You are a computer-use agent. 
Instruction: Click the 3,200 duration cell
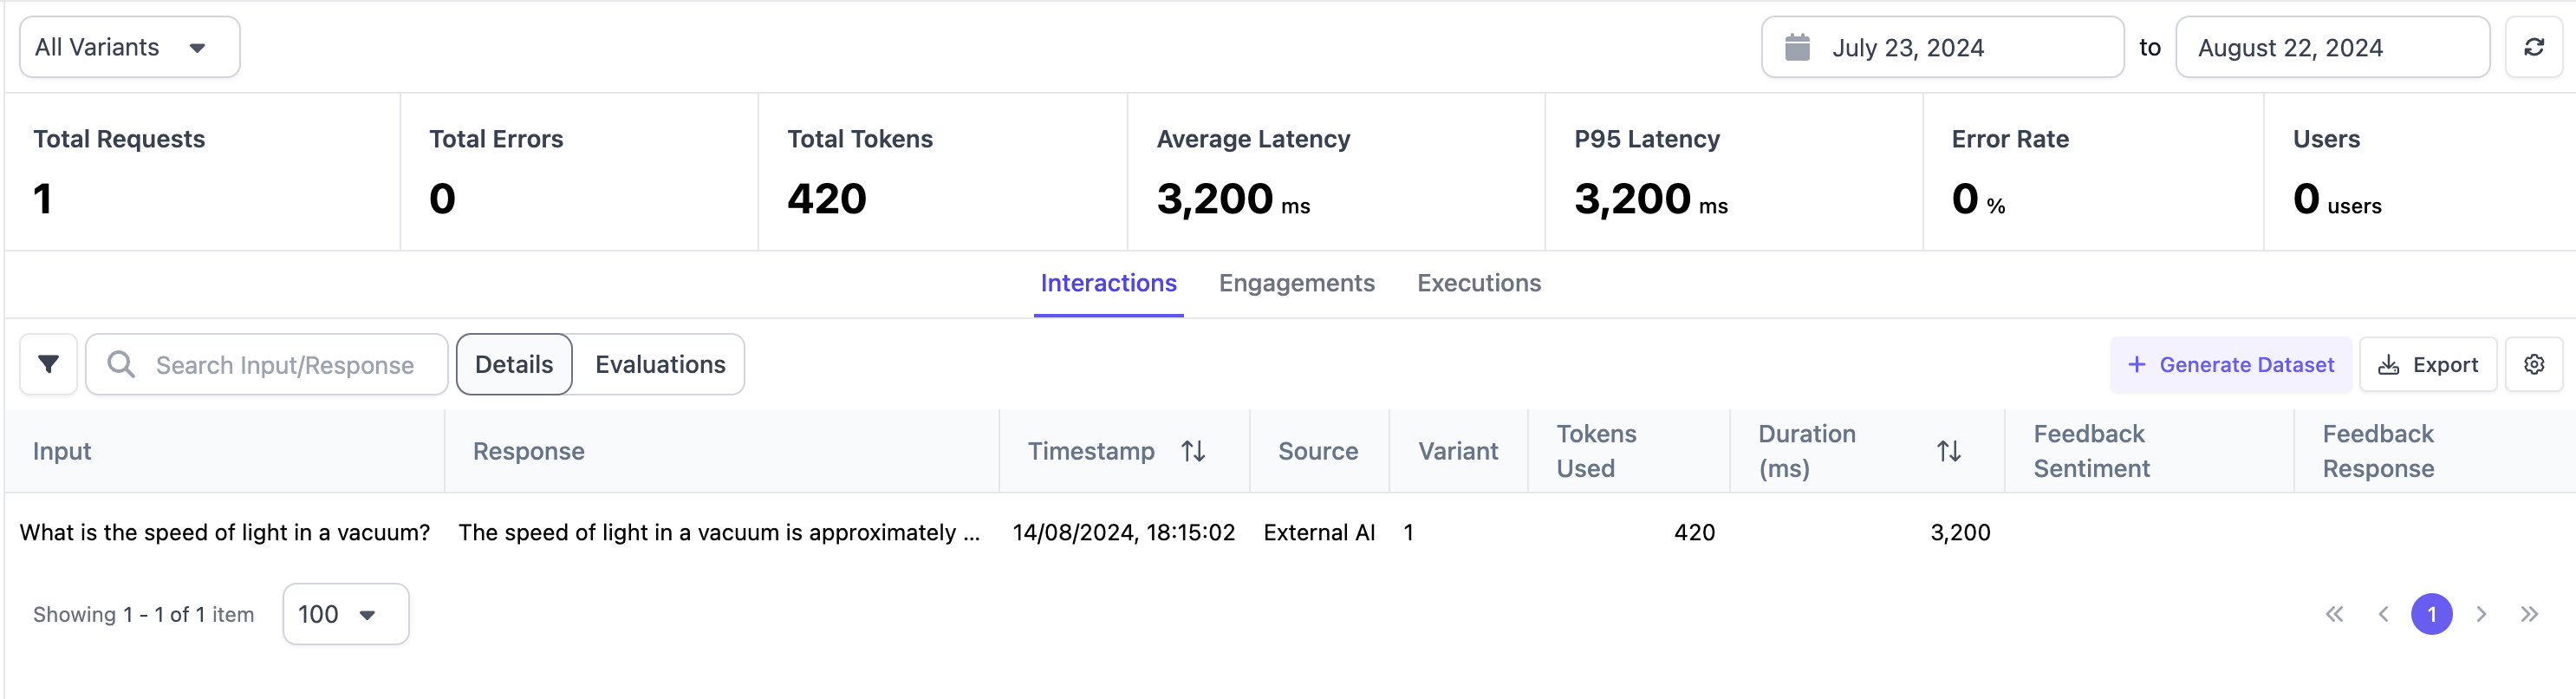[1960, 532]
